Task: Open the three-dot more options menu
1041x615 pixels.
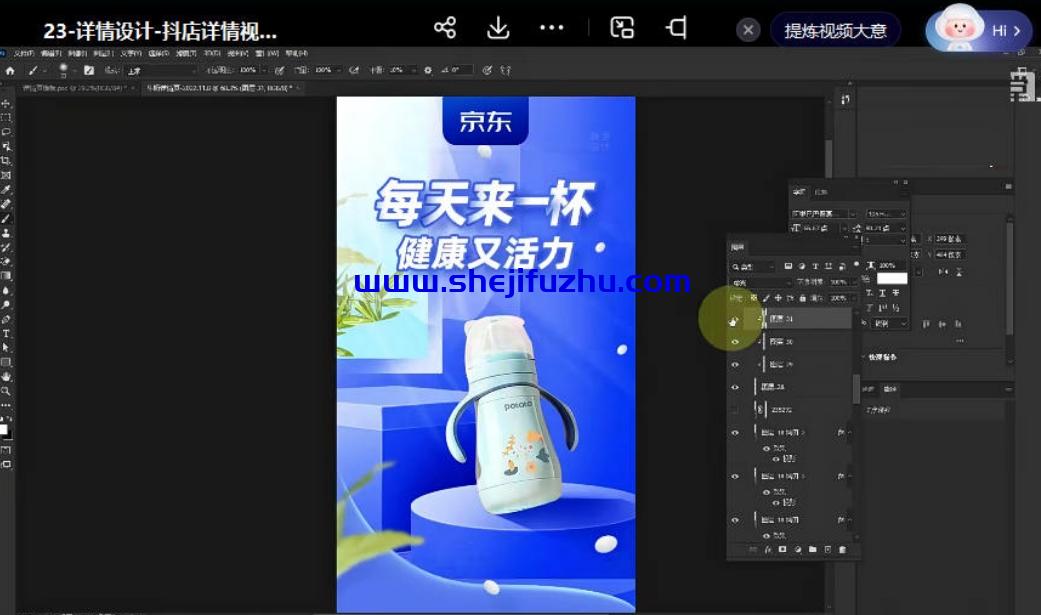Action: tap(551, 28)
